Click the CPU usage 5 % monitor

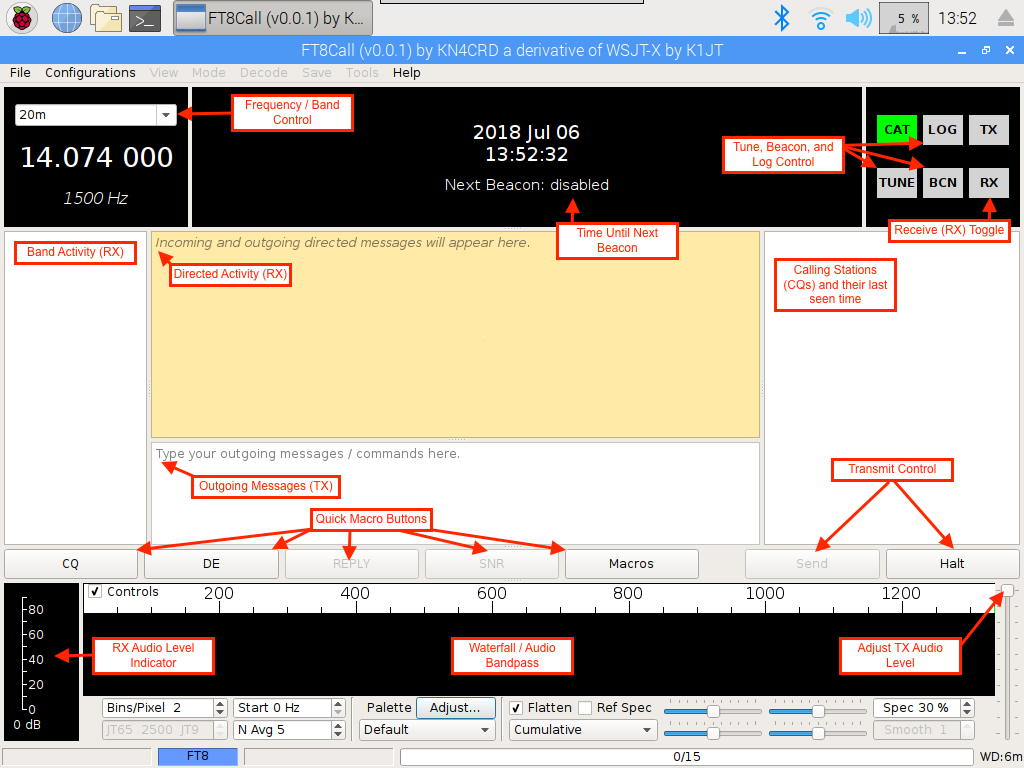coord(904,18)
